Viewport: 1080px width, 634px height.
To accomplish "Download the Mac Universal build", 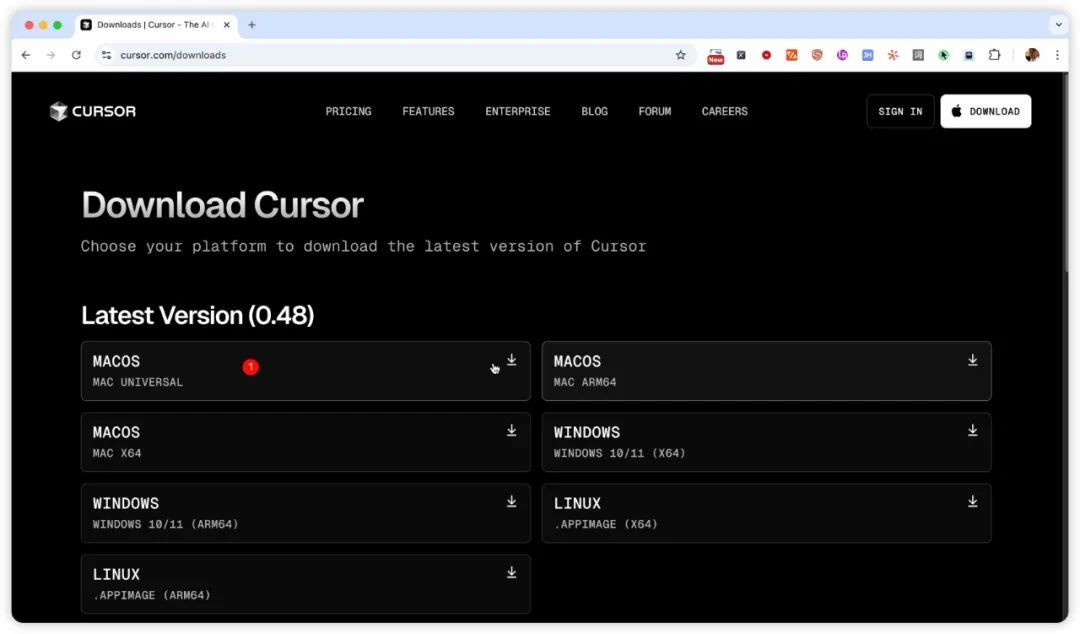I will point(305,371).
